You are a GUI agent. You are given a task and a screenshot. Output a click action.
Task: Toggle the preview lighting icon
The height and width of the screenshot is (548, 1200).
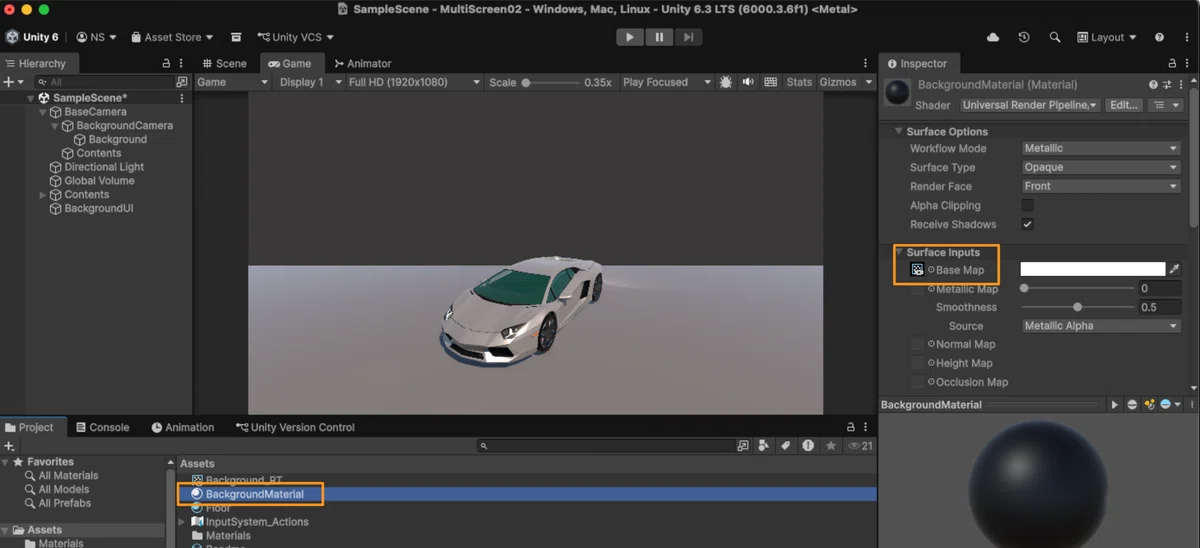tap(1149, 405)
